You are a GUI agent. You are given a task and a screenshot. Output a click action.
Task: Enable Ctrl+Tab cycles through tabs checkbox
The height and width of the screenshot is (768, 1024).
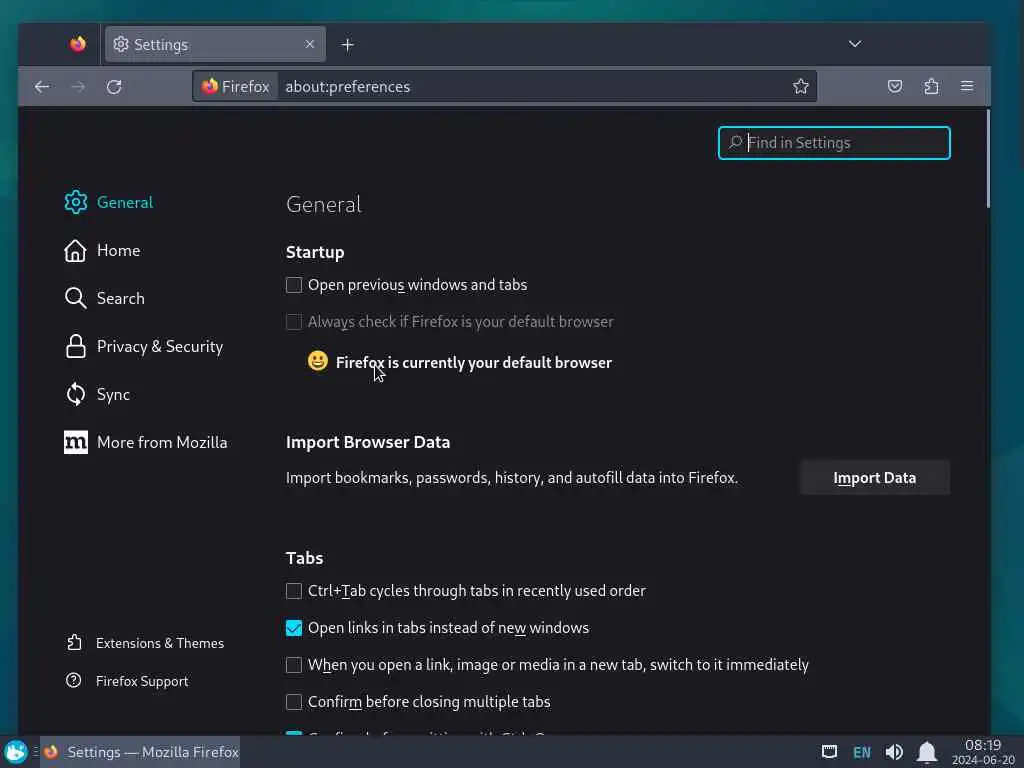[x=294, y=591]
